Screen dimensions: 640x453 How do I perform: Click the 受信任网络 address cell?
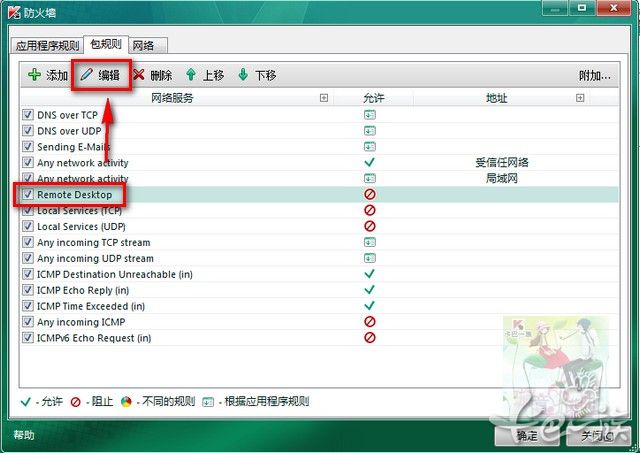502,162
